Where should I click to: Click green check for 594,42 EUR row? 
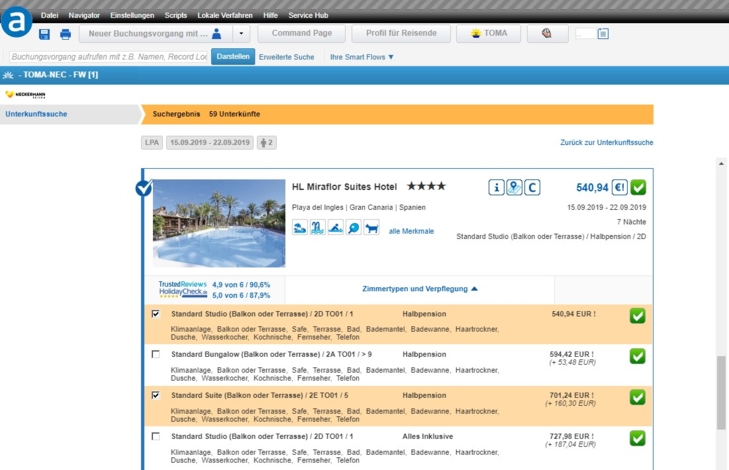637,356
